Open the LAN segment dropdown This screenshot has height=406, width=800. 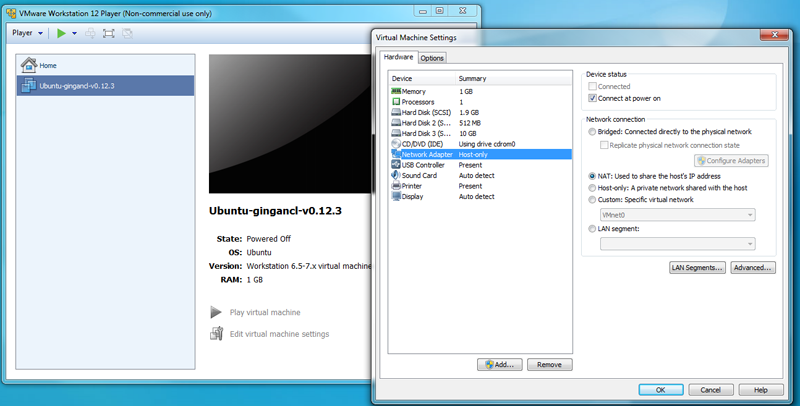678,244
